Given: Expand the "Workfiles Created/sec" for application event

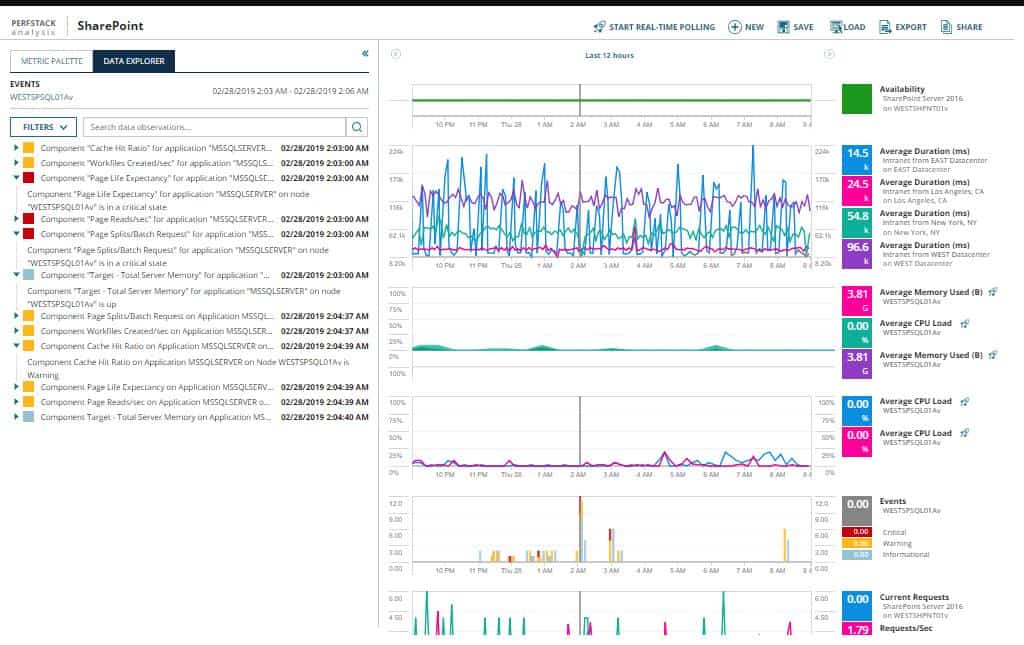Looking at the screenshot, I should [16, 163].
